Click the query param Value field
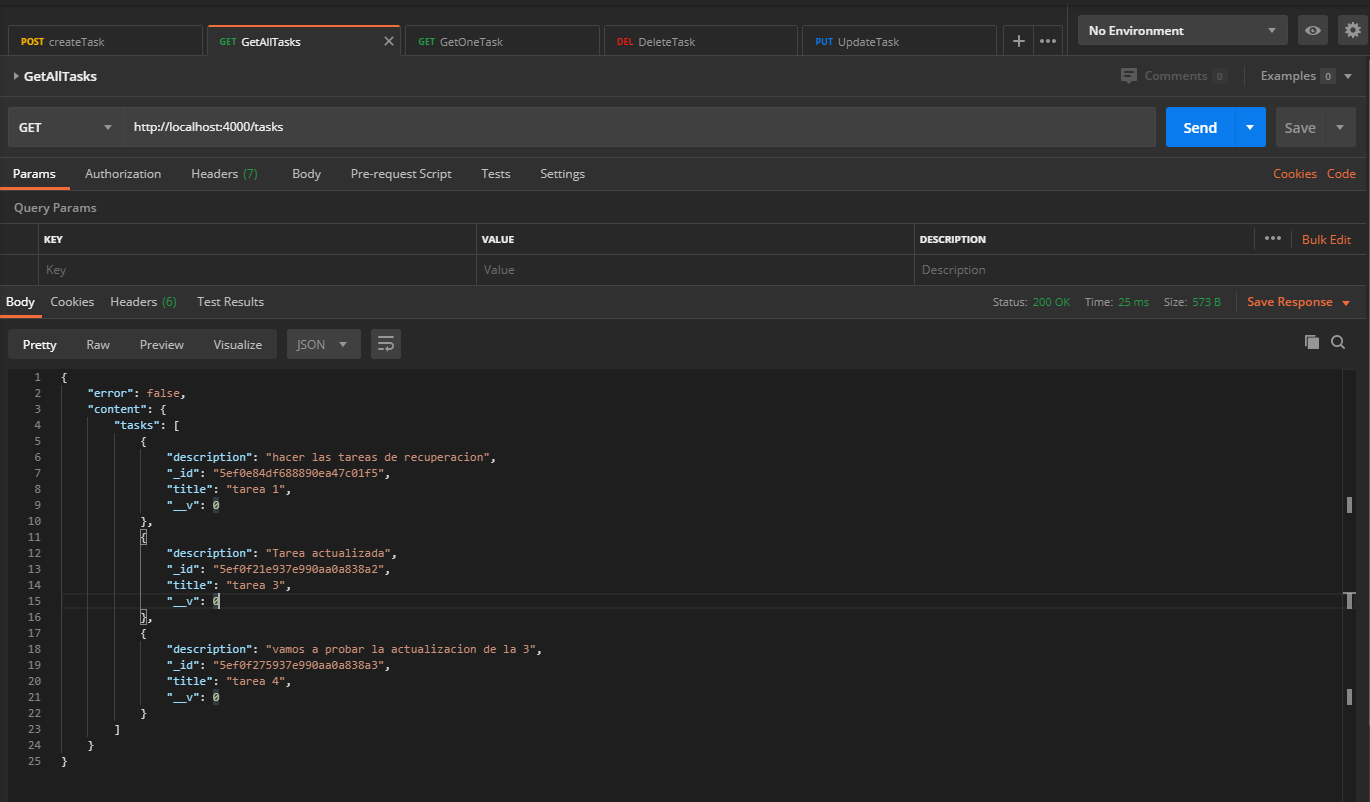 tap(696, 270)
